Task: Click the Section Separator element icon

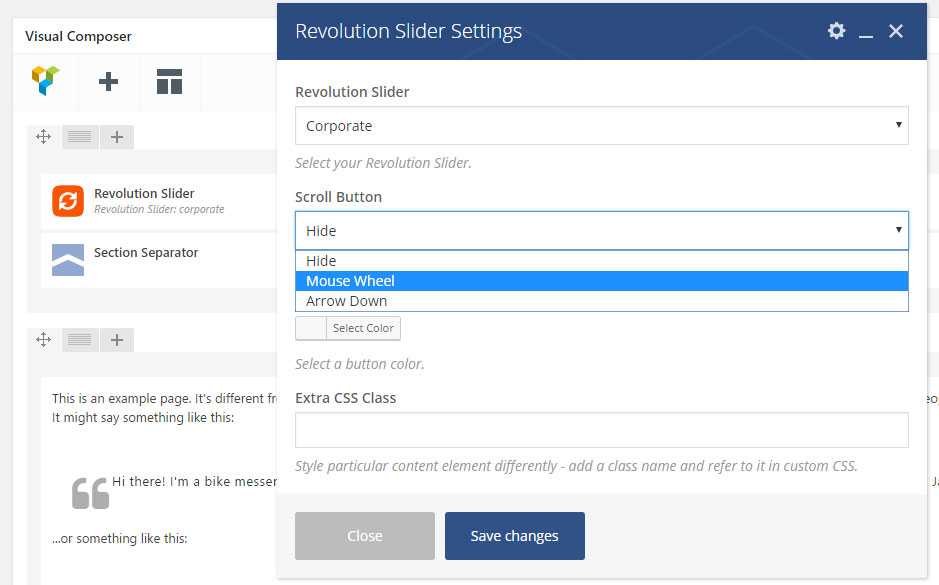Action: pyautogui.click(x=67, y=259)
